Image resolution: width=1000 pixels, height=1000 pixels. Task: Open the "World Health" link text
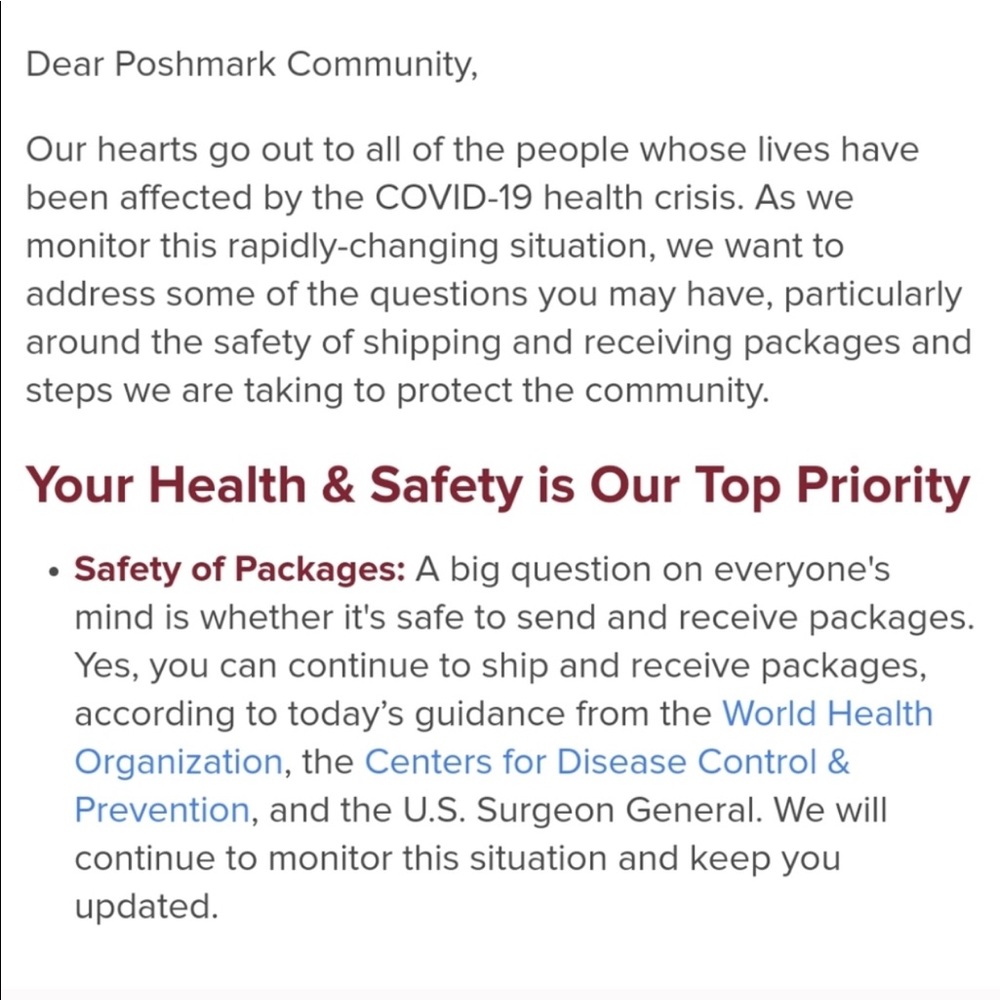click(826, 714)
